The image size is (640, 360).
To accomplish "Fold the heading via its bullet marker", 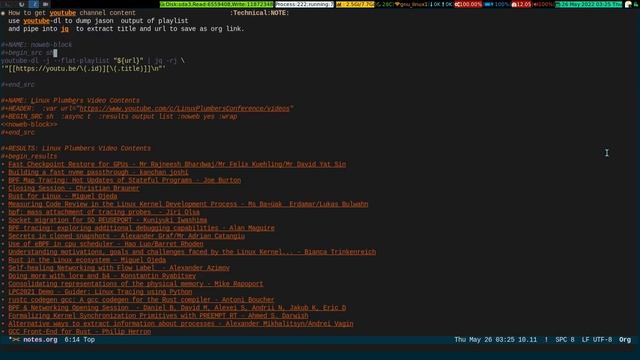I will tap(3, 13).
